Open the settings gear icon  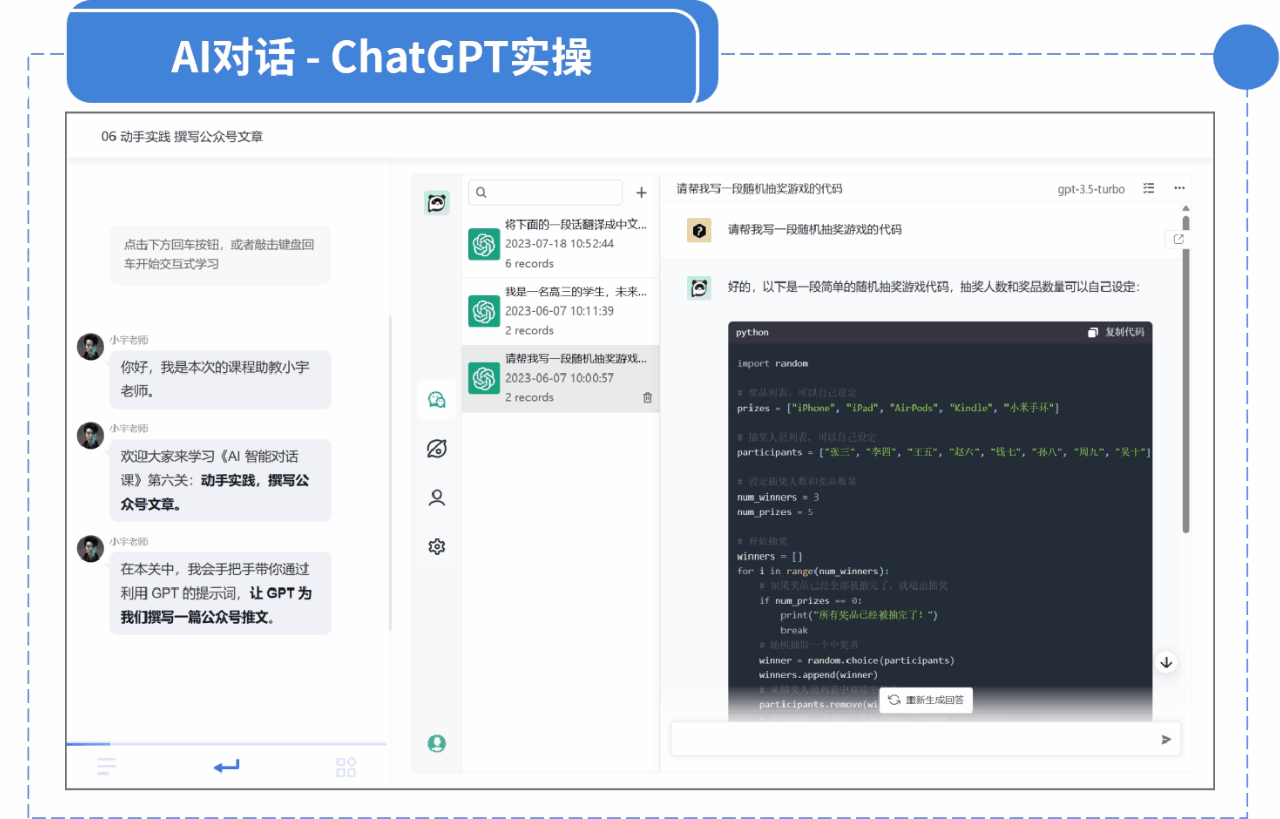[436, 547]
